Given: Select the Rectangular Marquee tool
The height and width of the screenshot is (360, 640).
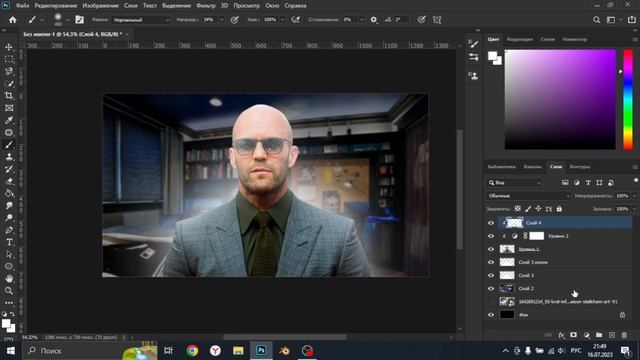Looking at the screenshot, I should pyautogui.click(x=9, y=59).
